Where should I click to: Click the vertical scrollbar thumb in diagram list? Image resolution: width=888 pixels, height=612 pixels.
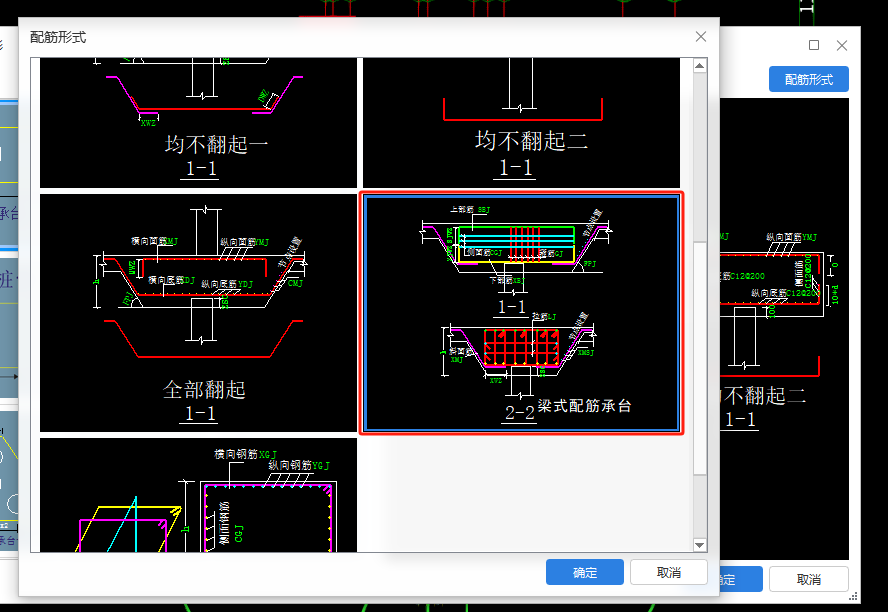[x=699, y=358]
